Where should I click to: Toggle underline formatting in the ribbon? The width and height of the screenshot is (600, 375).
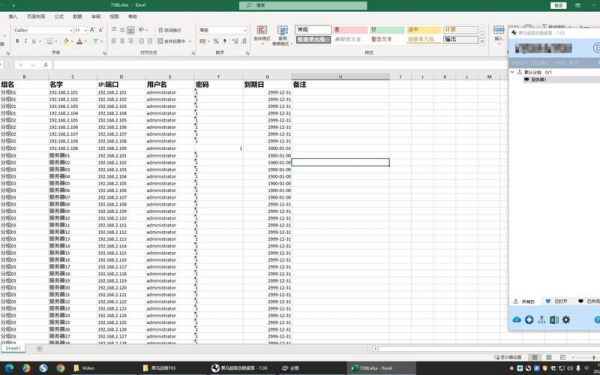pyautogui.click(x=34, y=41)
